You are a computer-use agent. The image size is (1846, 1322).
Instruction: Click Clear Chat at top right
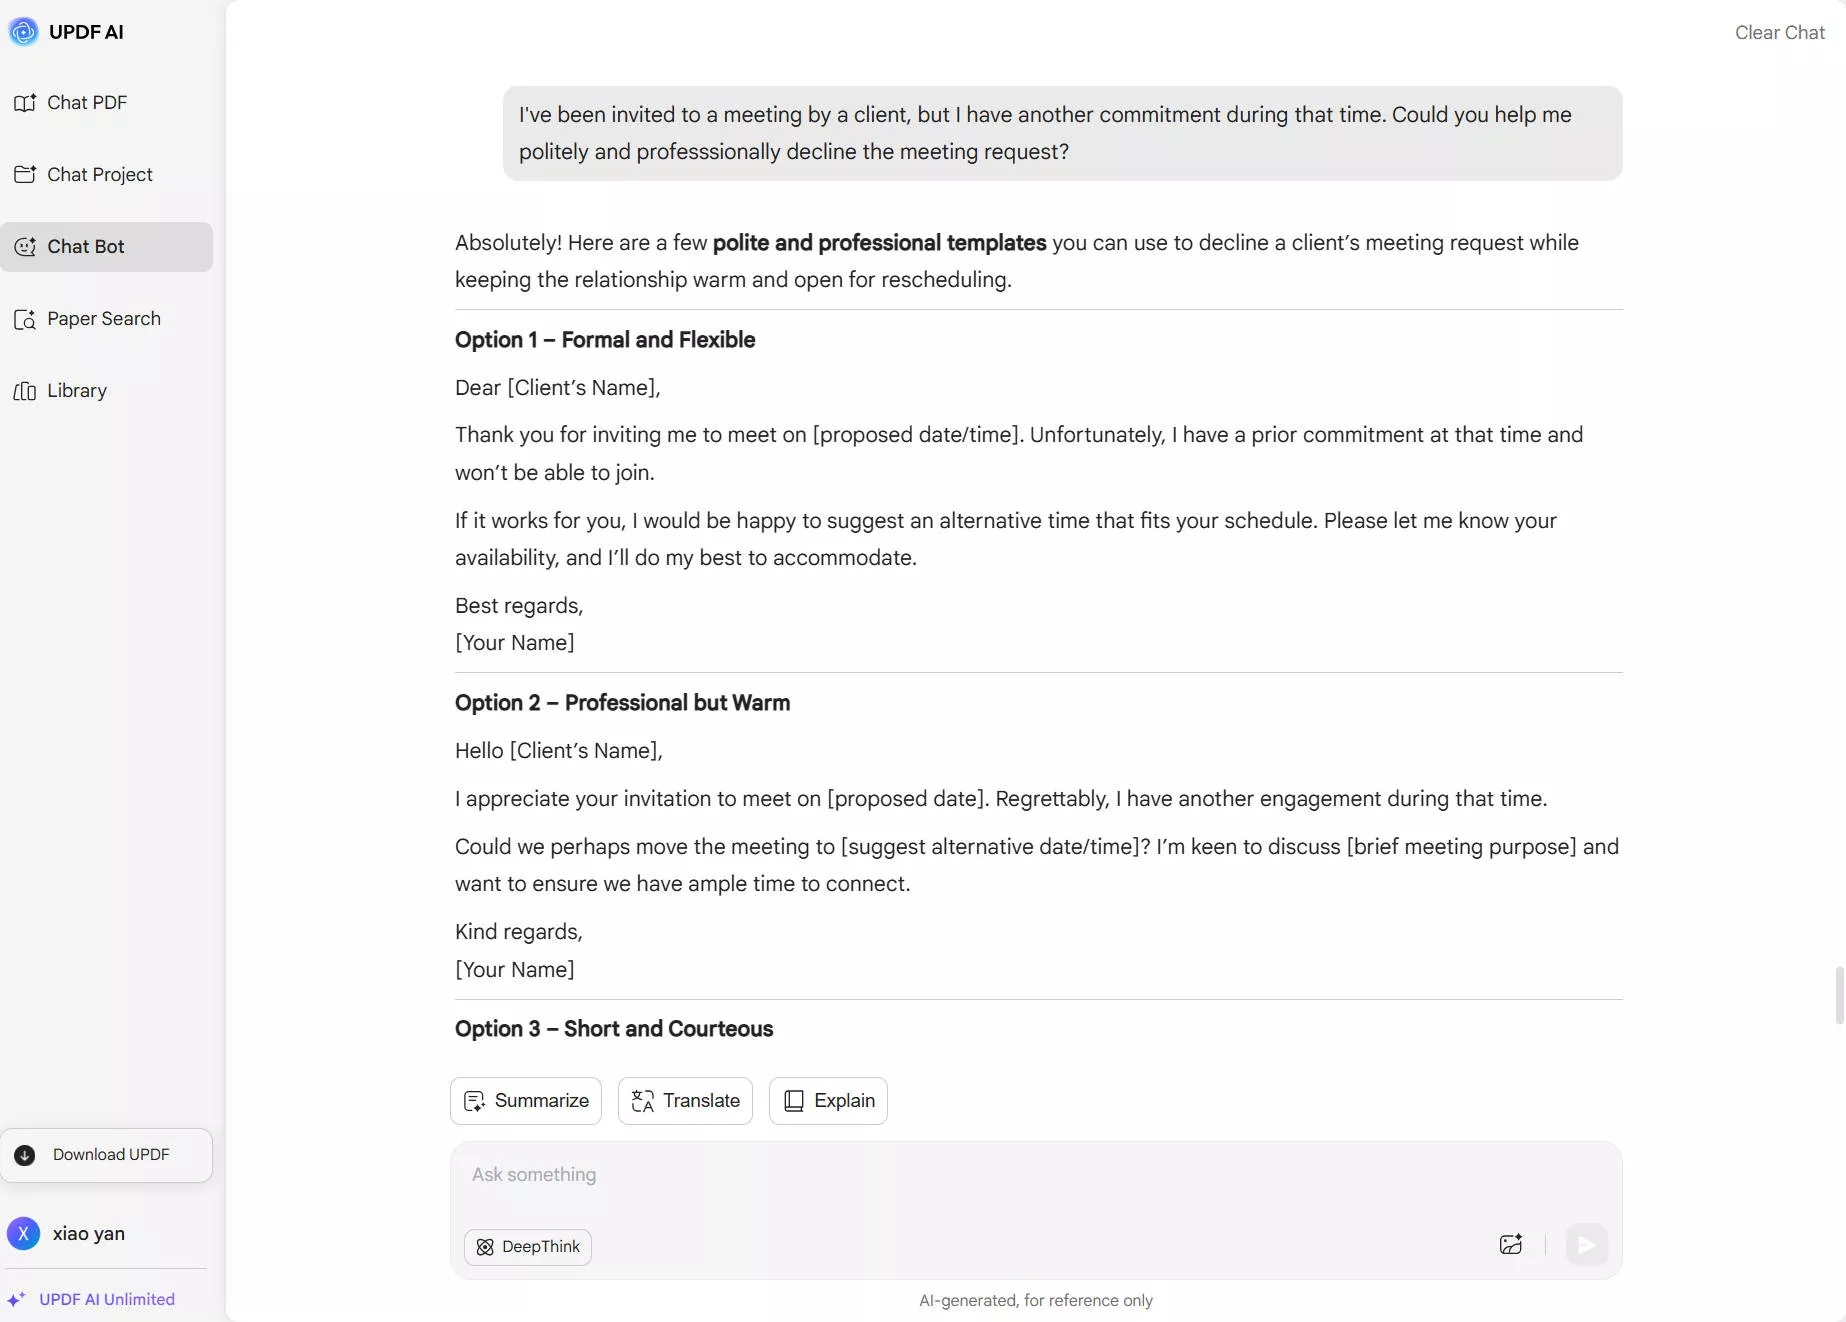[x=1779, y=32]
